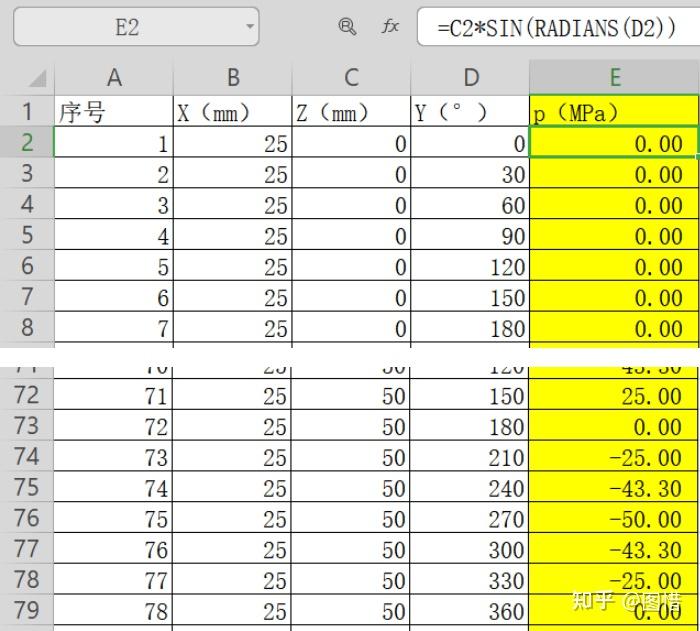The width and height of the screenshot is (700, 631).
Task: Click cell E1 labeled p (MPa)
Action: [x=614, y=111]
